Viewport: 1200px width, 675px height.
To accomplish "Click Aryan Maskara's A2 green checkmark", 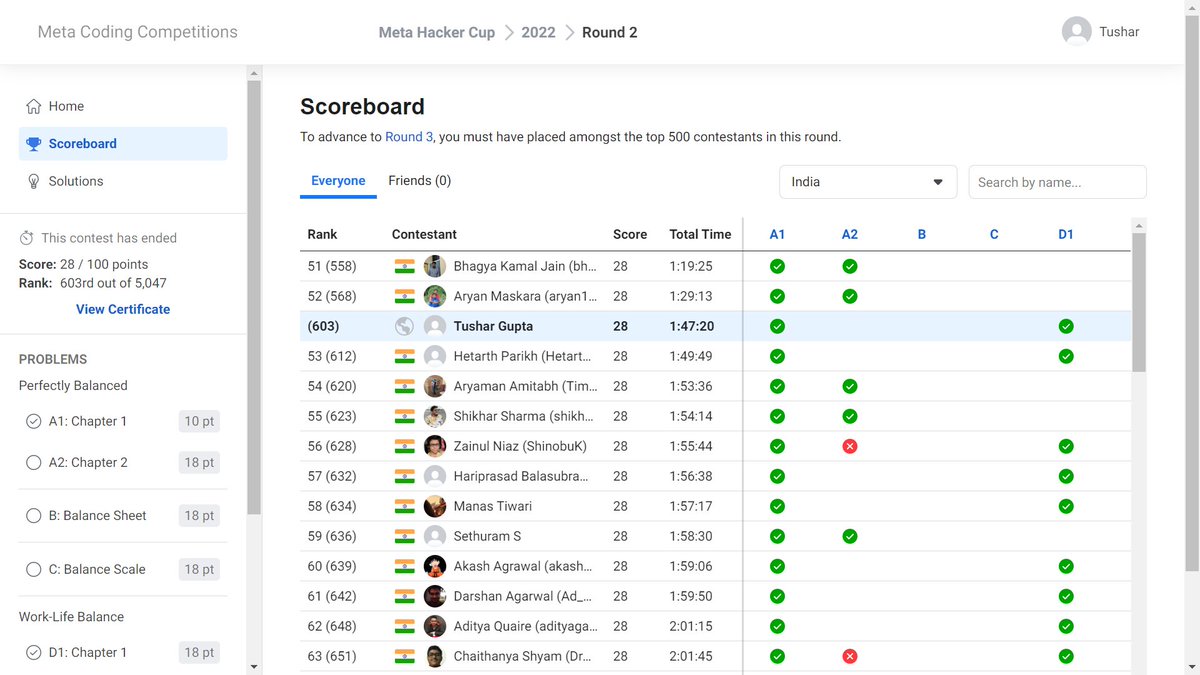I will tap(849, 296).
